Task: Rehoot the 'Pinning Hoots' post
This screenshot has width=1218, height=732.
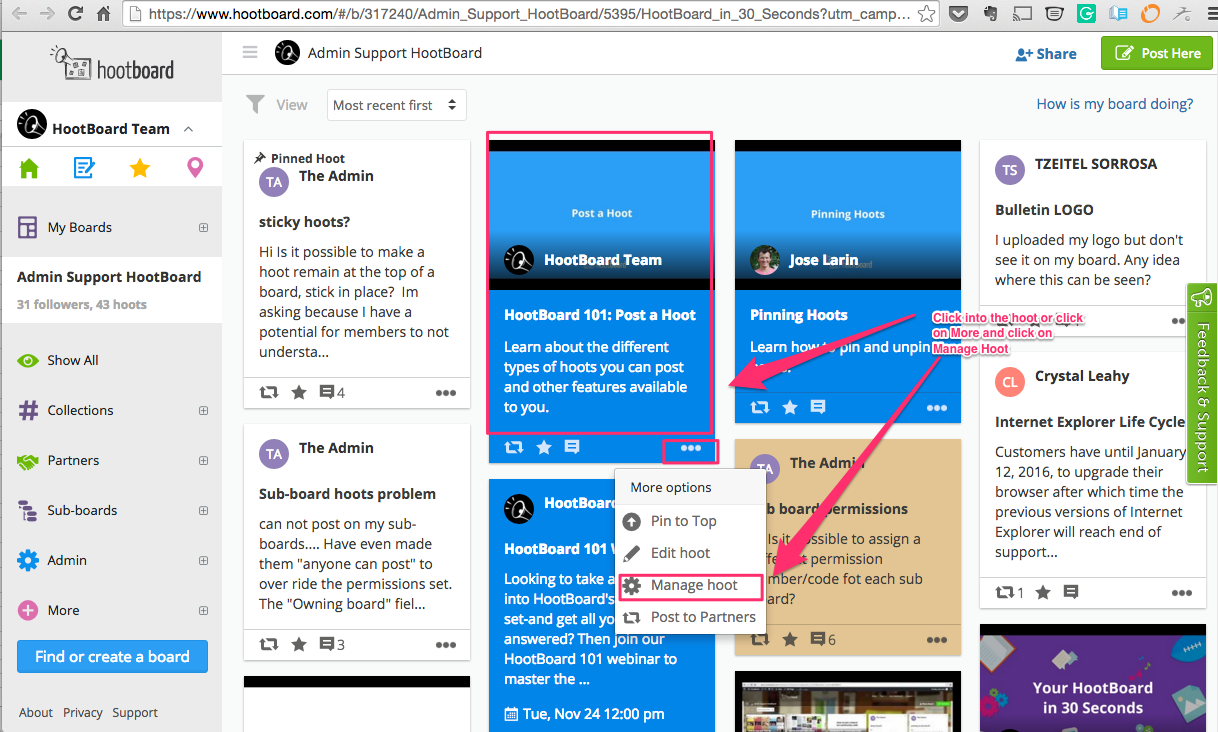Action: click(x=760, y=407)
